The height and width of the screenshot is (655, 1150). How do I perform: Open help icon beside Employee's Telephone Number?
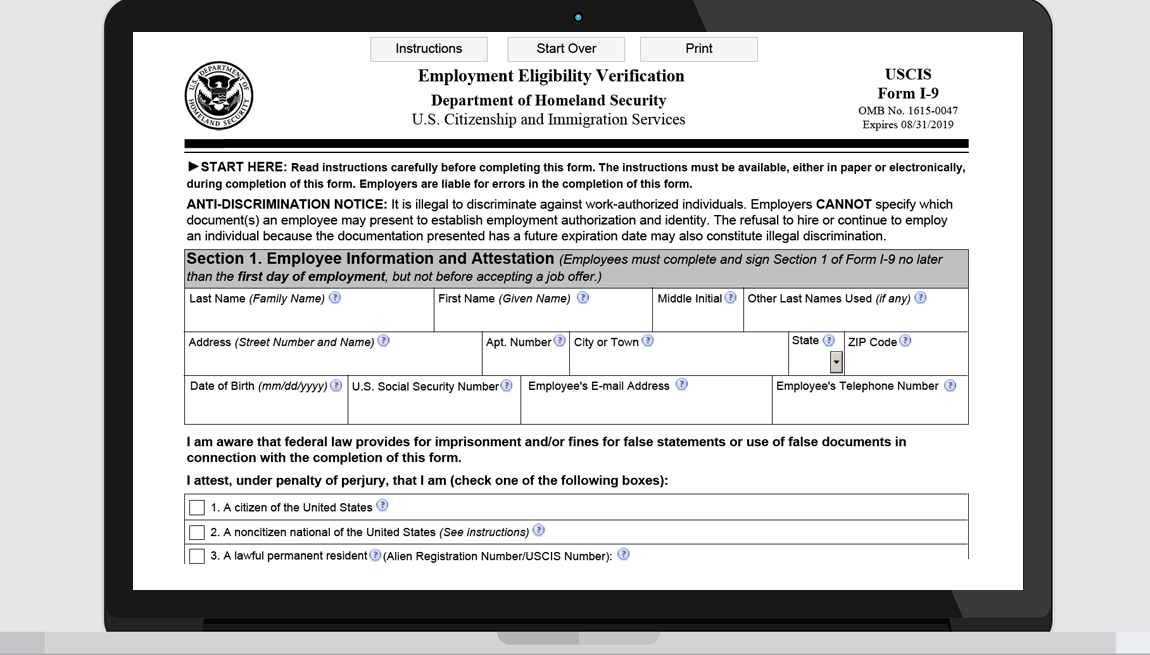pyautogui.click(x=950, y=386)
